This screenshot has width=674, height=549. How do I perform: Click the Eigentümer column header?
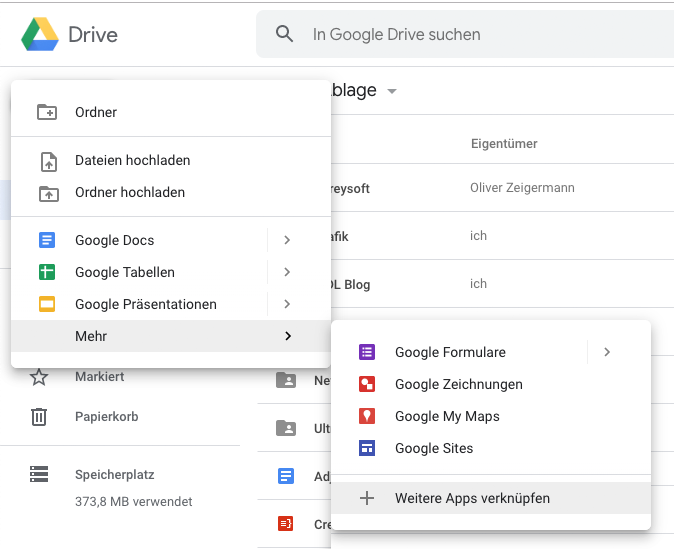tap(504, 144)
